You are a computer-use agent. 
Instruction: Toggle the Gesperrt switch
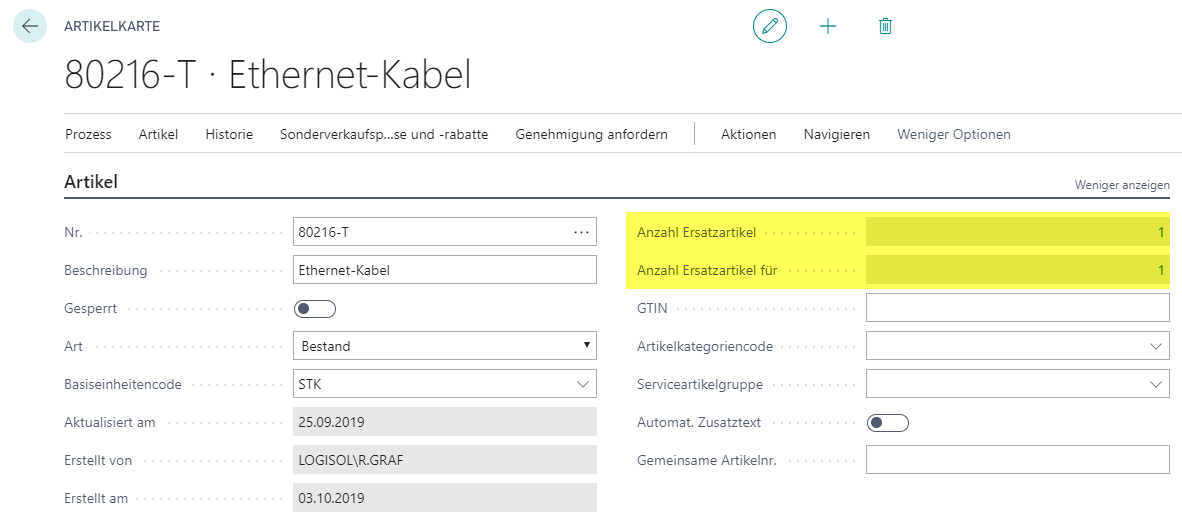[314, 309]
